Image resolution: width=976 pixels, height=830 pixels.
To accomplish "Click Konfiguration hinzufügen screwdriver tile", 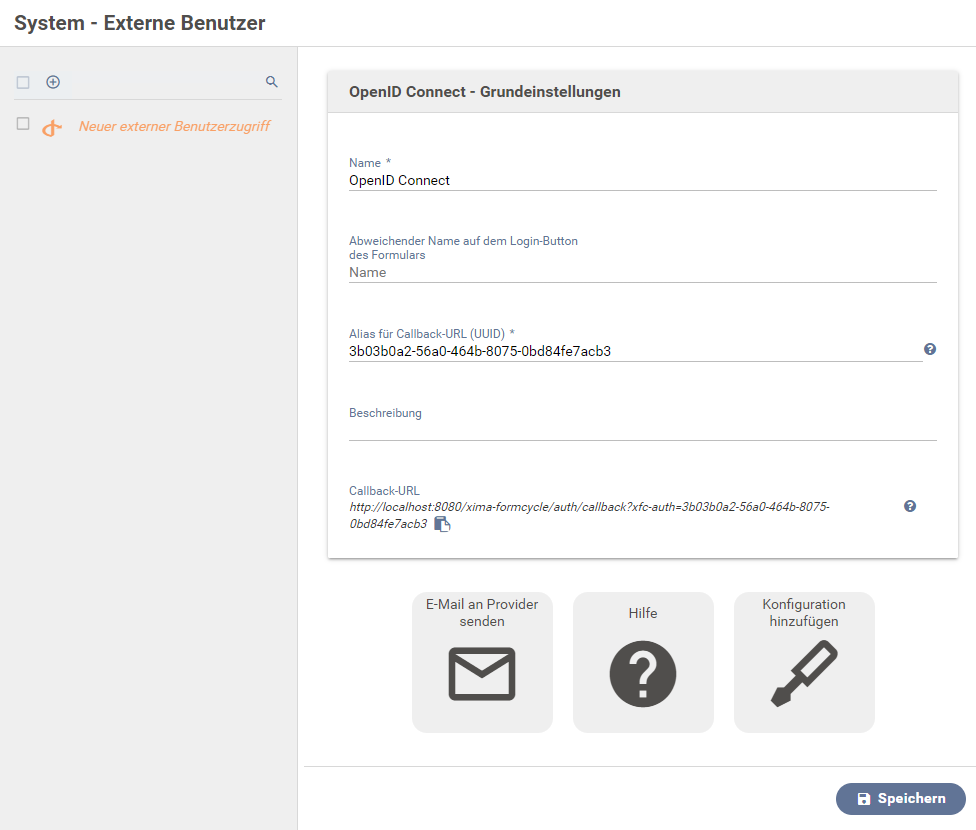I will tap(804, 662).
